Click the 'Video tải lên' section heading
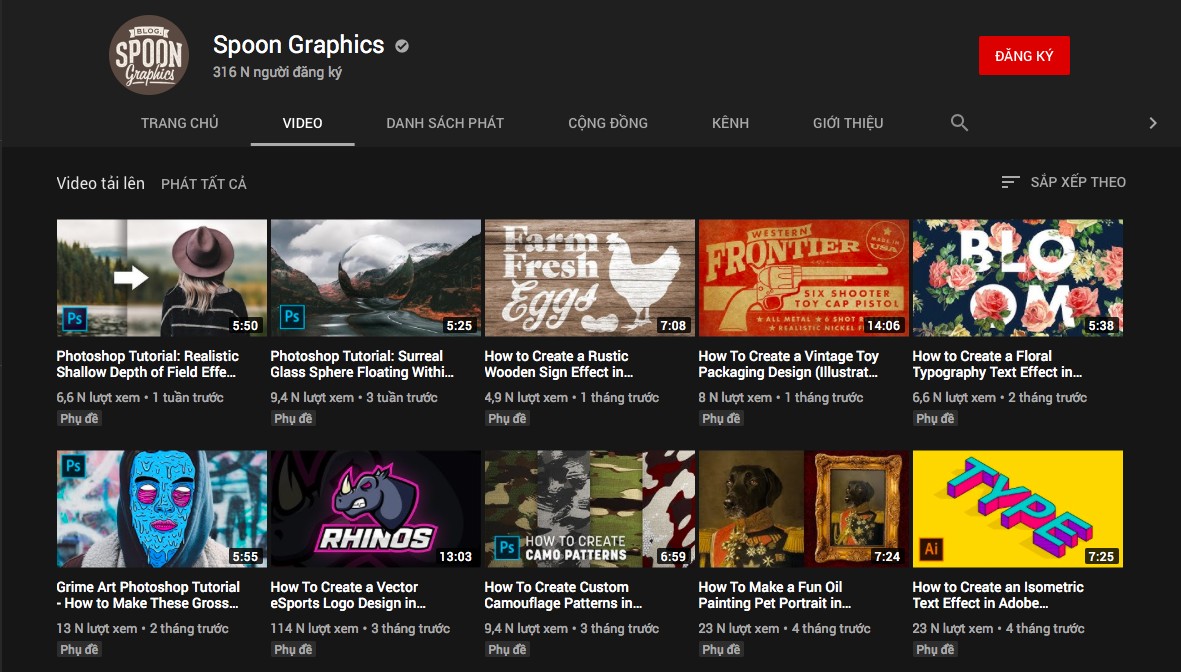 point(100,183)
